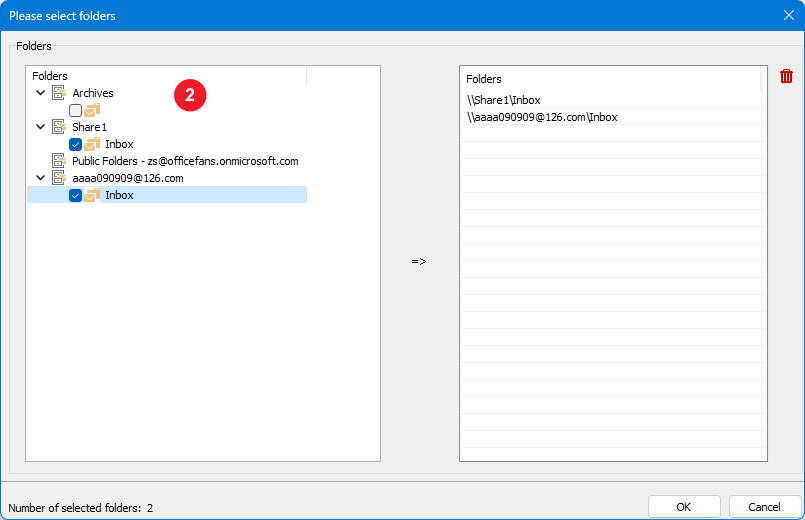Click the aaaa090909@126.com account icon

click(59, 178)
